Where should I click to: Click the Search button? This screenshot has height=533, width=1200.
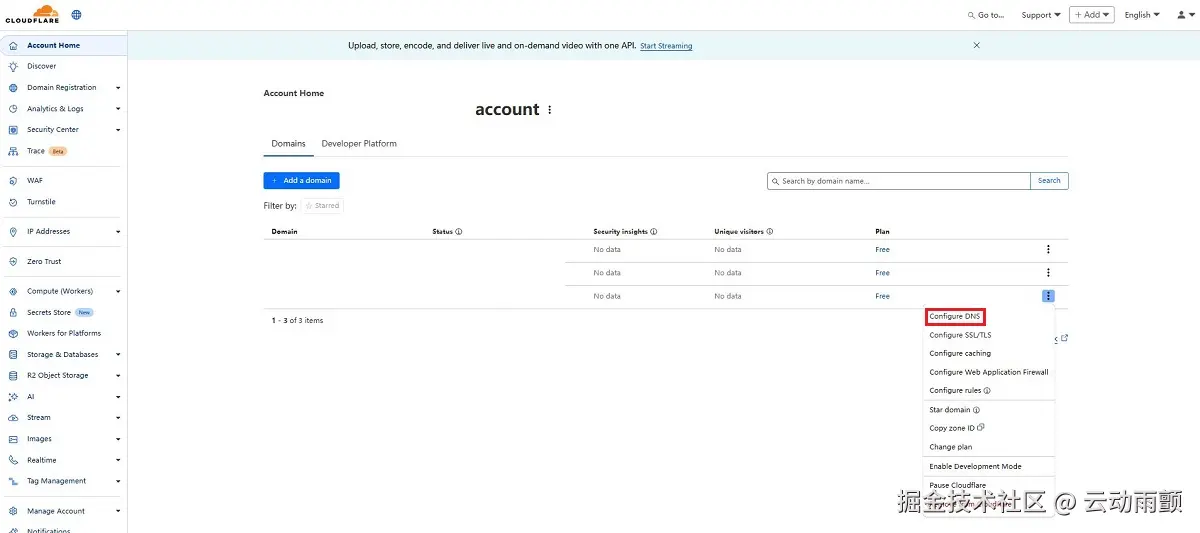(x=1049, y=181)
